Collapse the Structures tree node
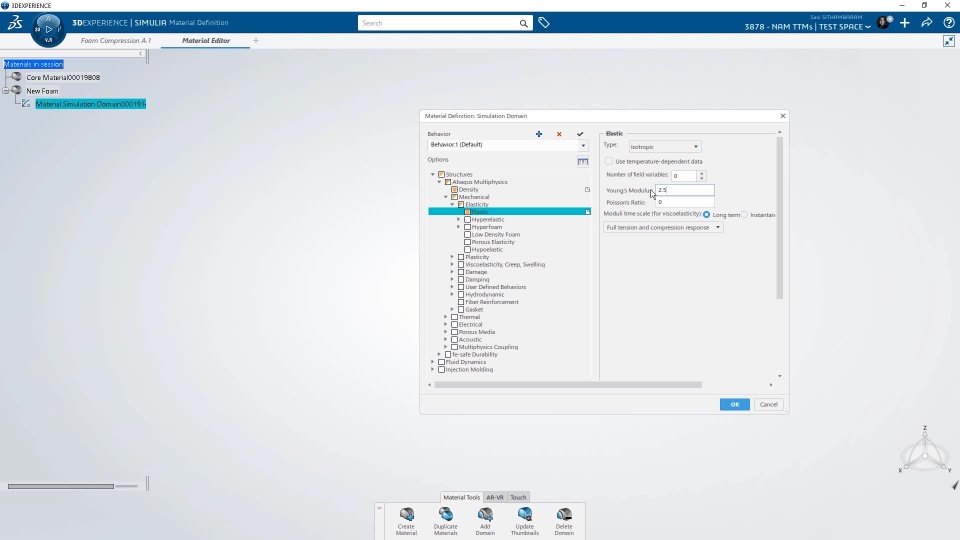Screen dimensions: 960x540 tap(433, 174)
